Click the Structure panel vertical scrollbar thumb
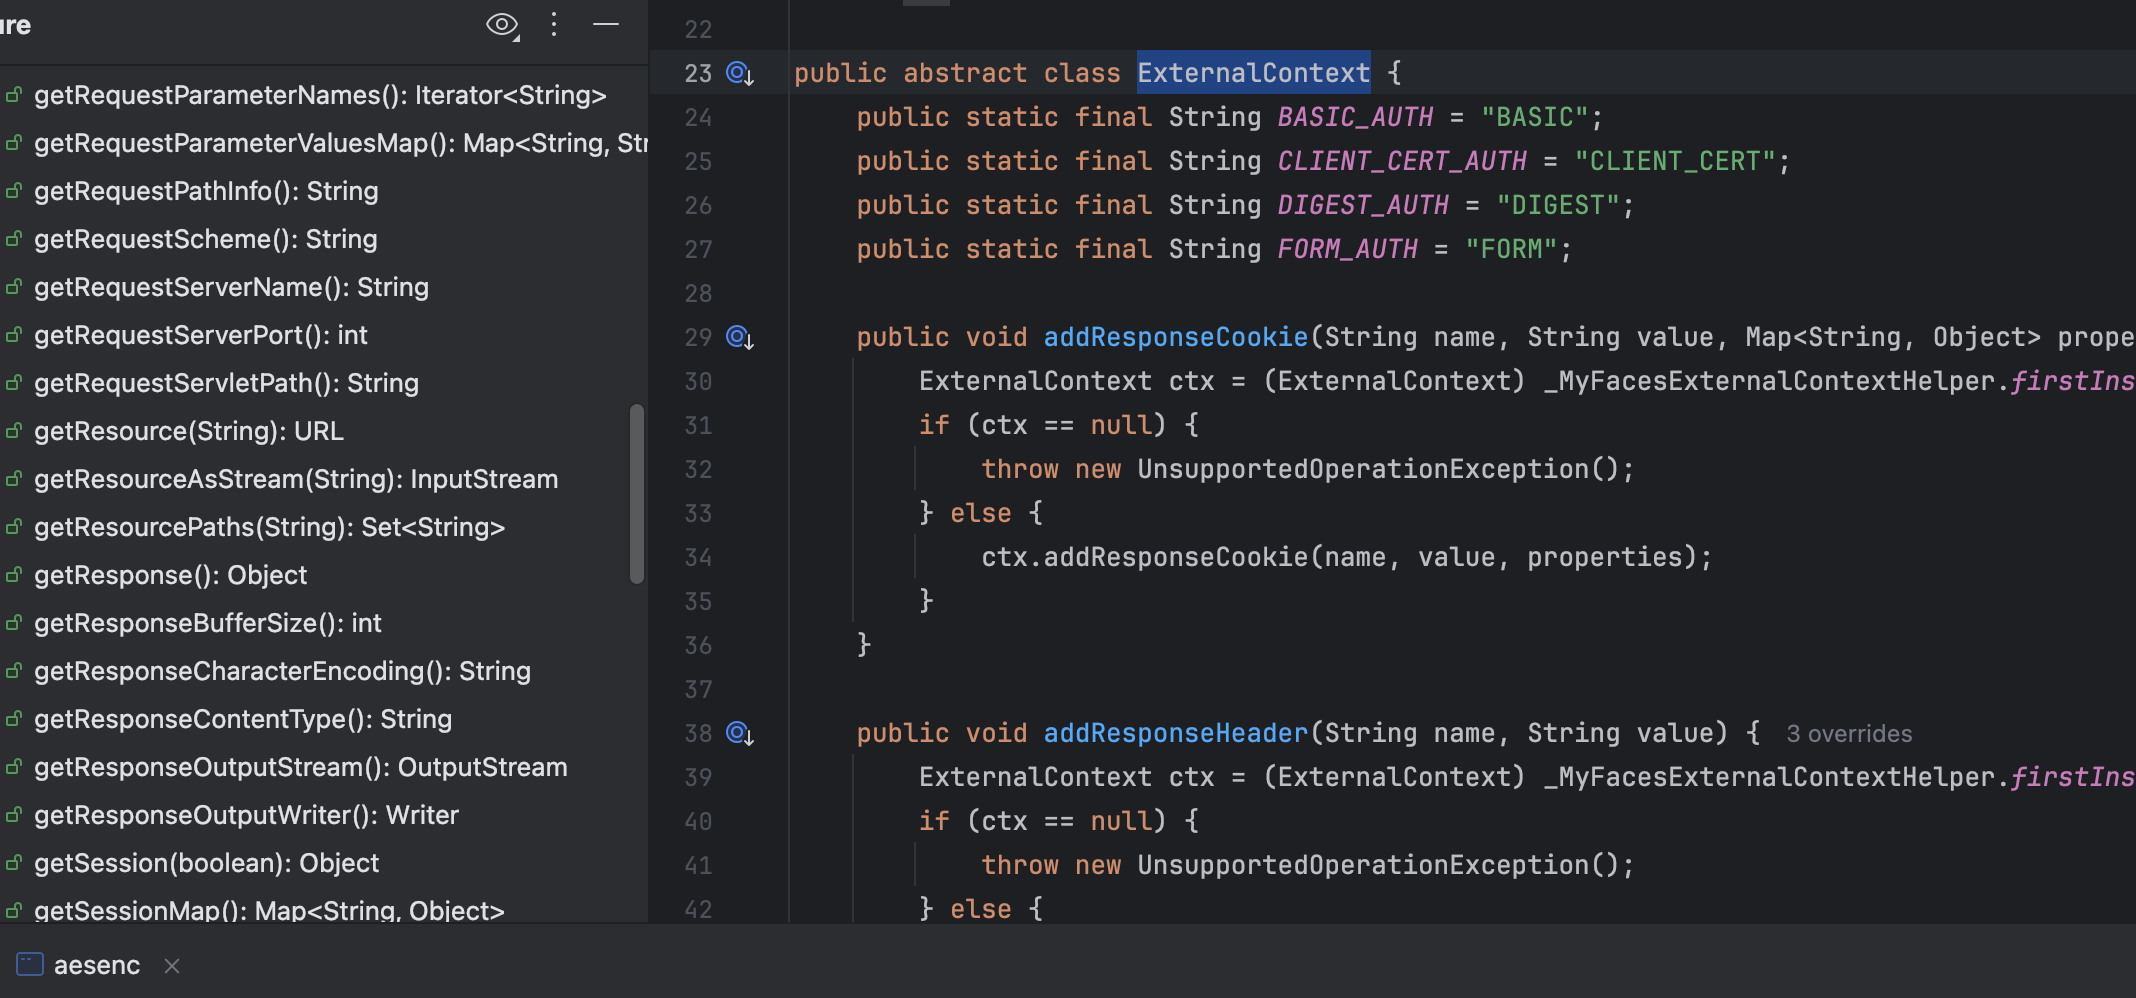Screen dimensions: 2136x998 pyautogui.click(x=636, y=493)
